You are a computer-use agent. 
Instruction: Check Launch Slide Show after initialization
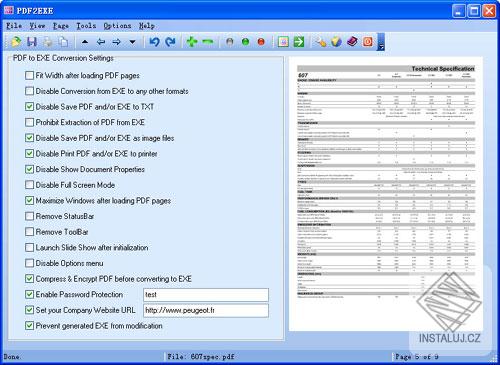click(x=29, y=248)
